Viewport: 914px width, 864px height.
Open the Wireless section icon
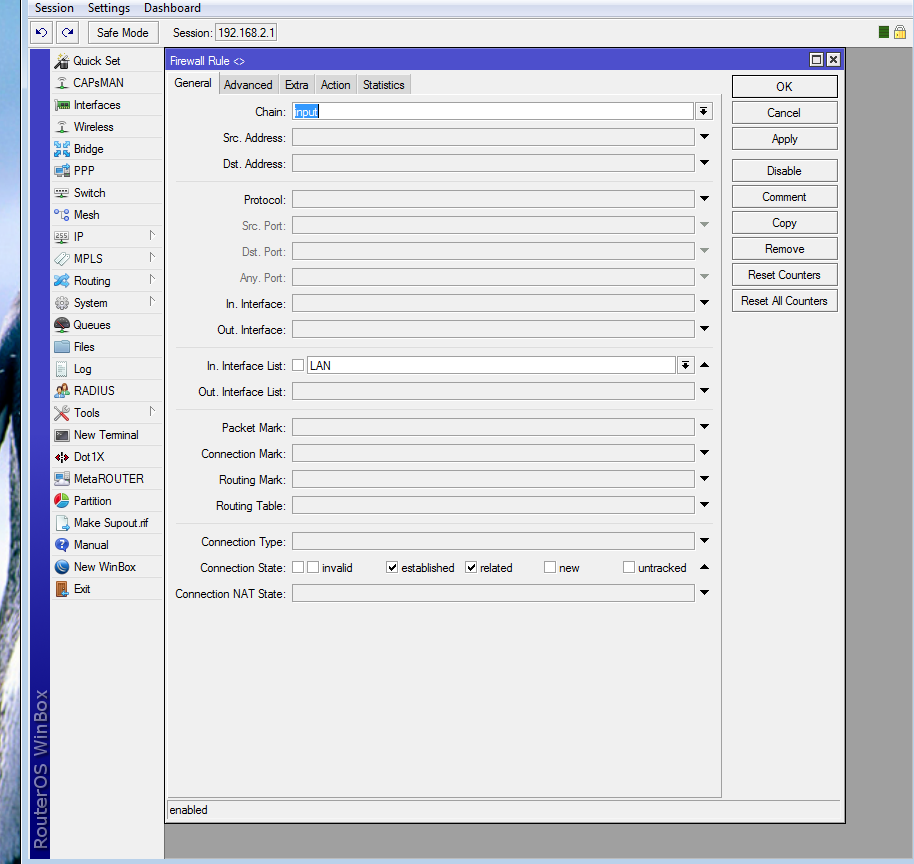[62, 127]
